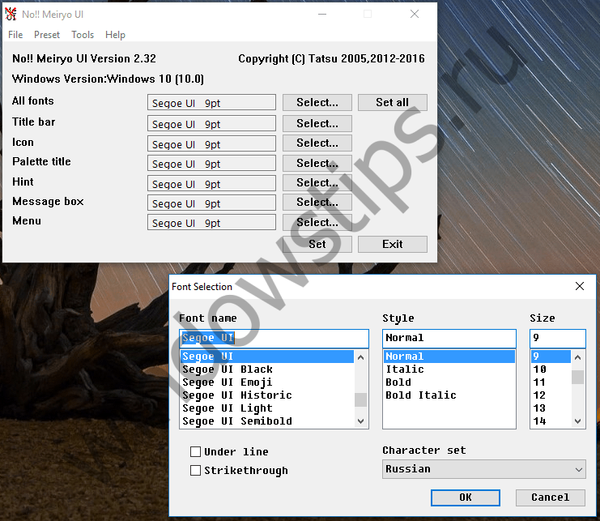This screenshot has width=600, height=521.
Task: Click the Size list scrollbar thumb
Action: [578, 377]
